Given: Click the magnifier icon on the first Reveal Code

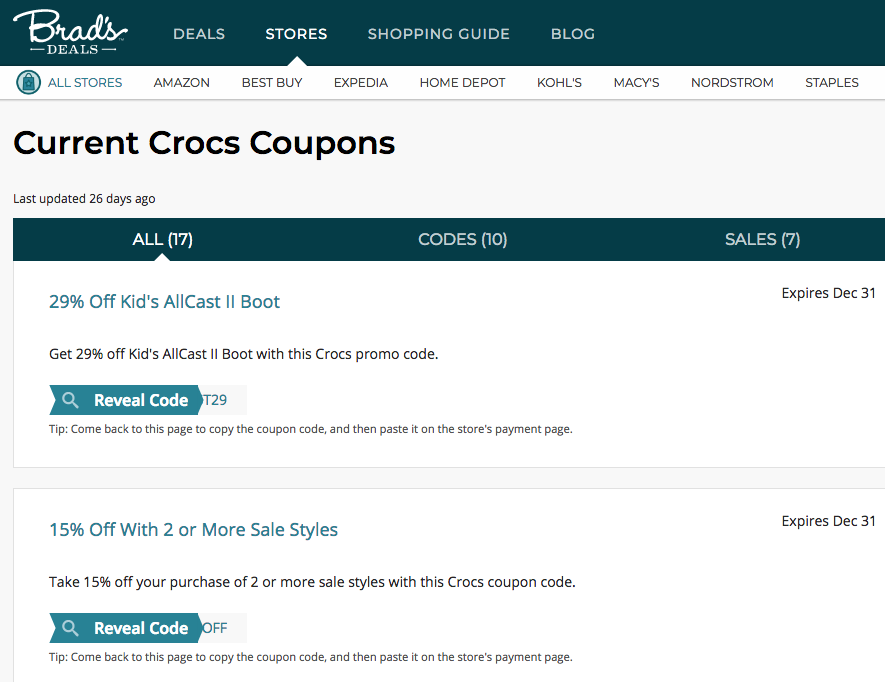Looking at the screenshot, I should 70,400.
